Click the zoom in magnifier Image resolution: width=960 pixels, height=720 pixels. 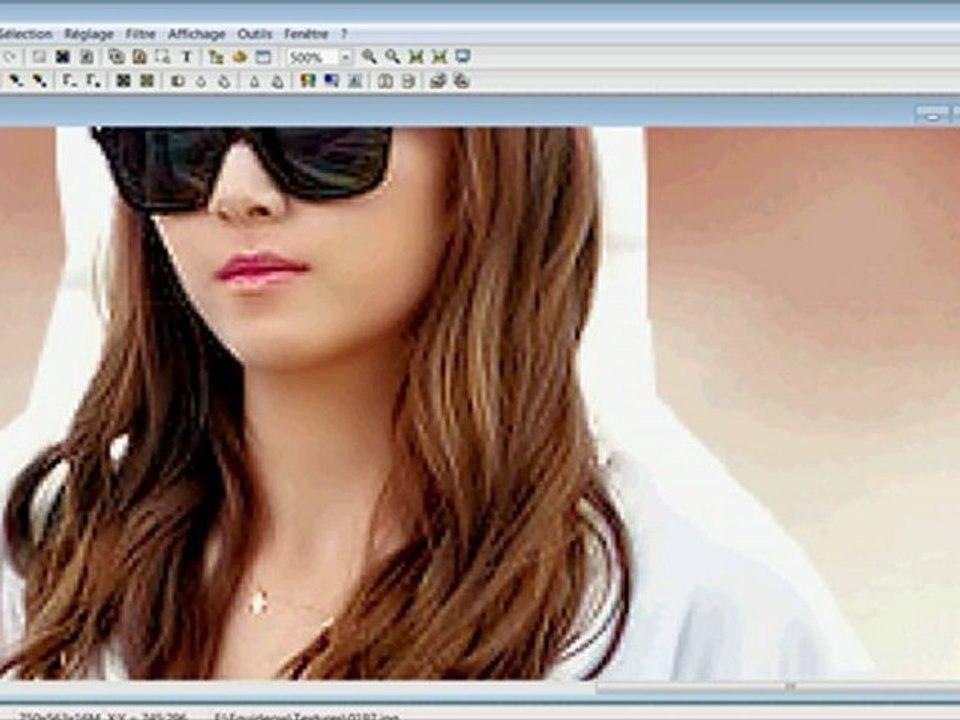pos(369,58)
